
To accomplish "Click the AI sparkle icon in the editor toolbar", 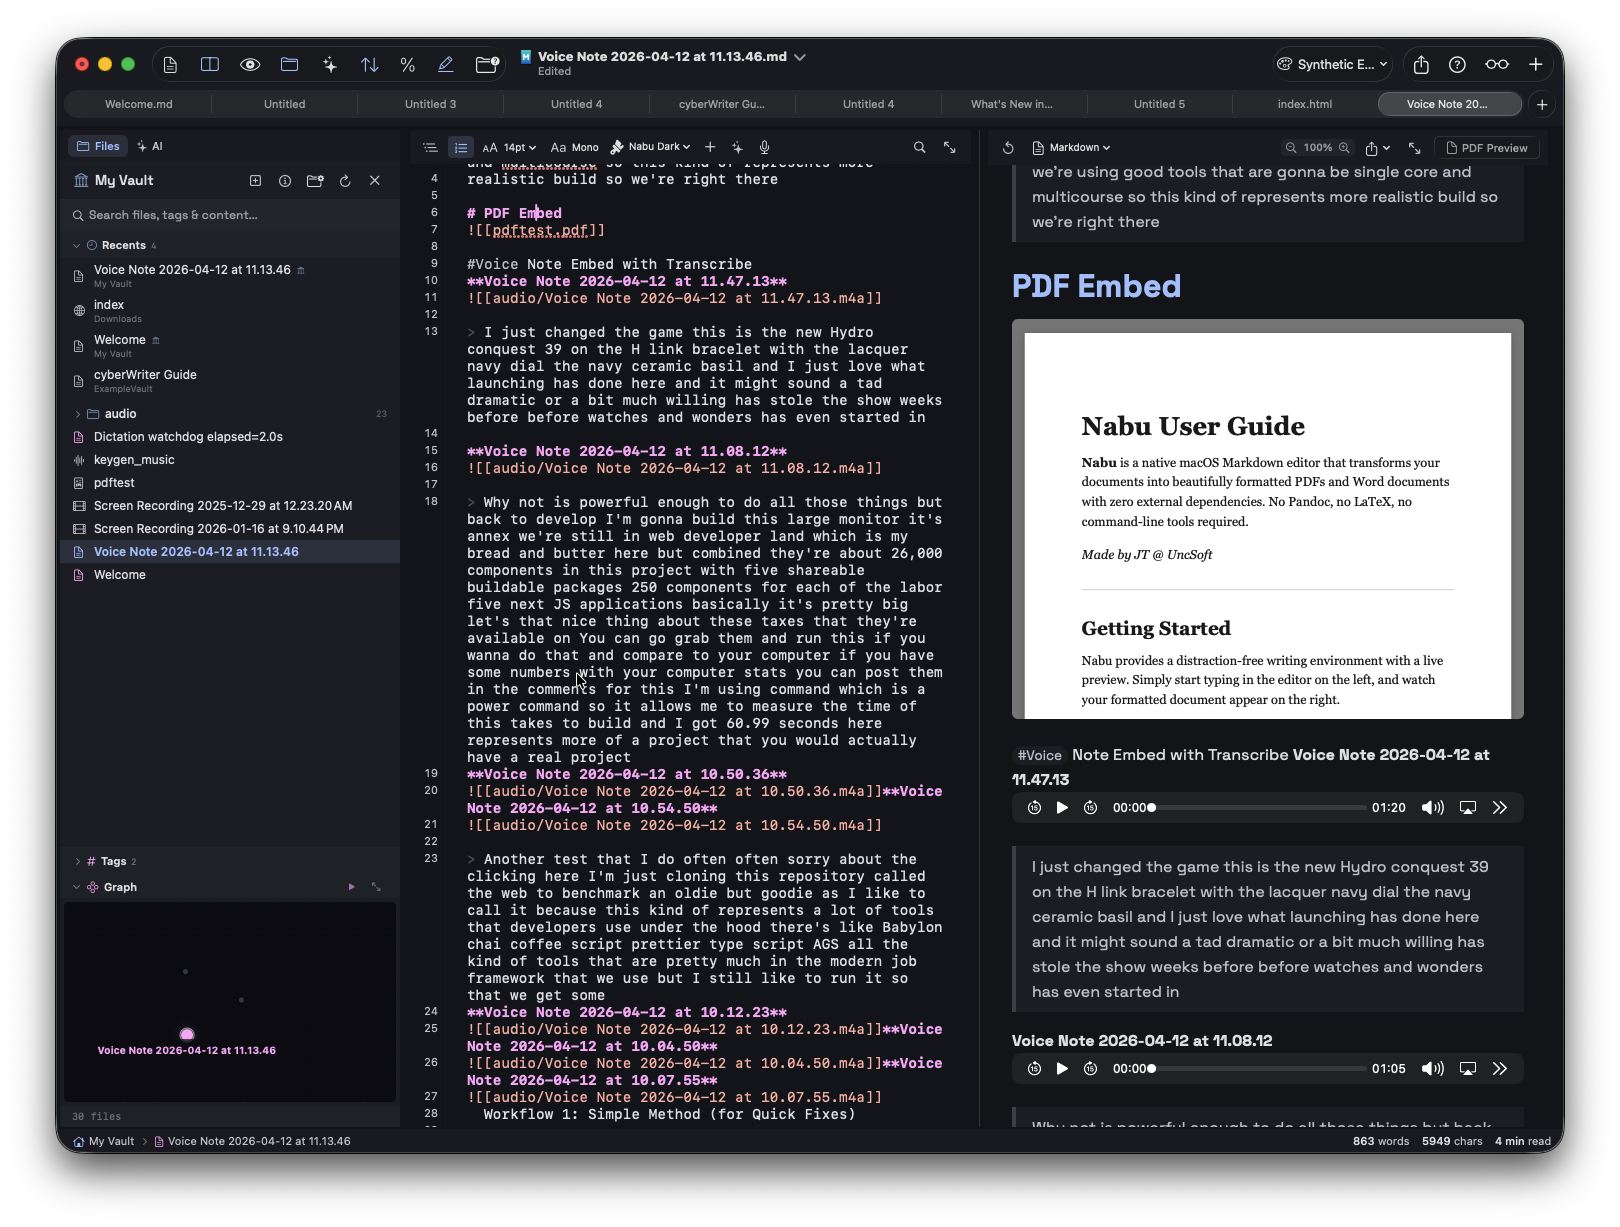I will pyautogui.click(x=737, y=147).
